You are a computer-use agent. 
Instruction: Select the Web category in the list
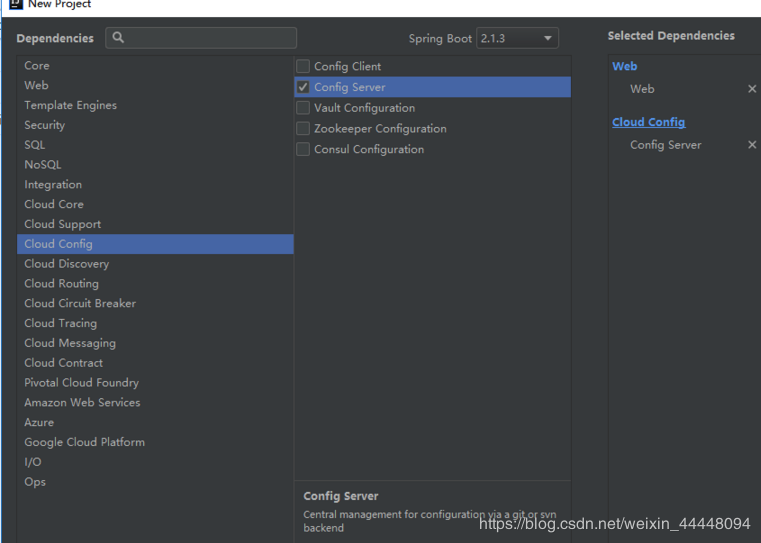(155, 85)
